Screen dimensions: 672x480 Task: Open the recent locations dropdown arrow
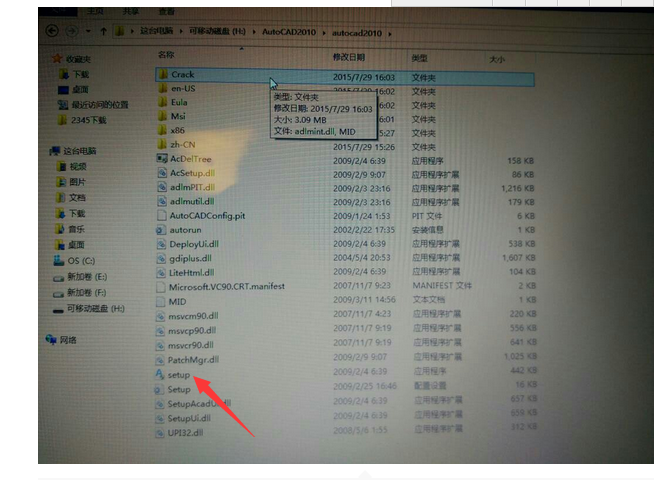coord(88,31)
